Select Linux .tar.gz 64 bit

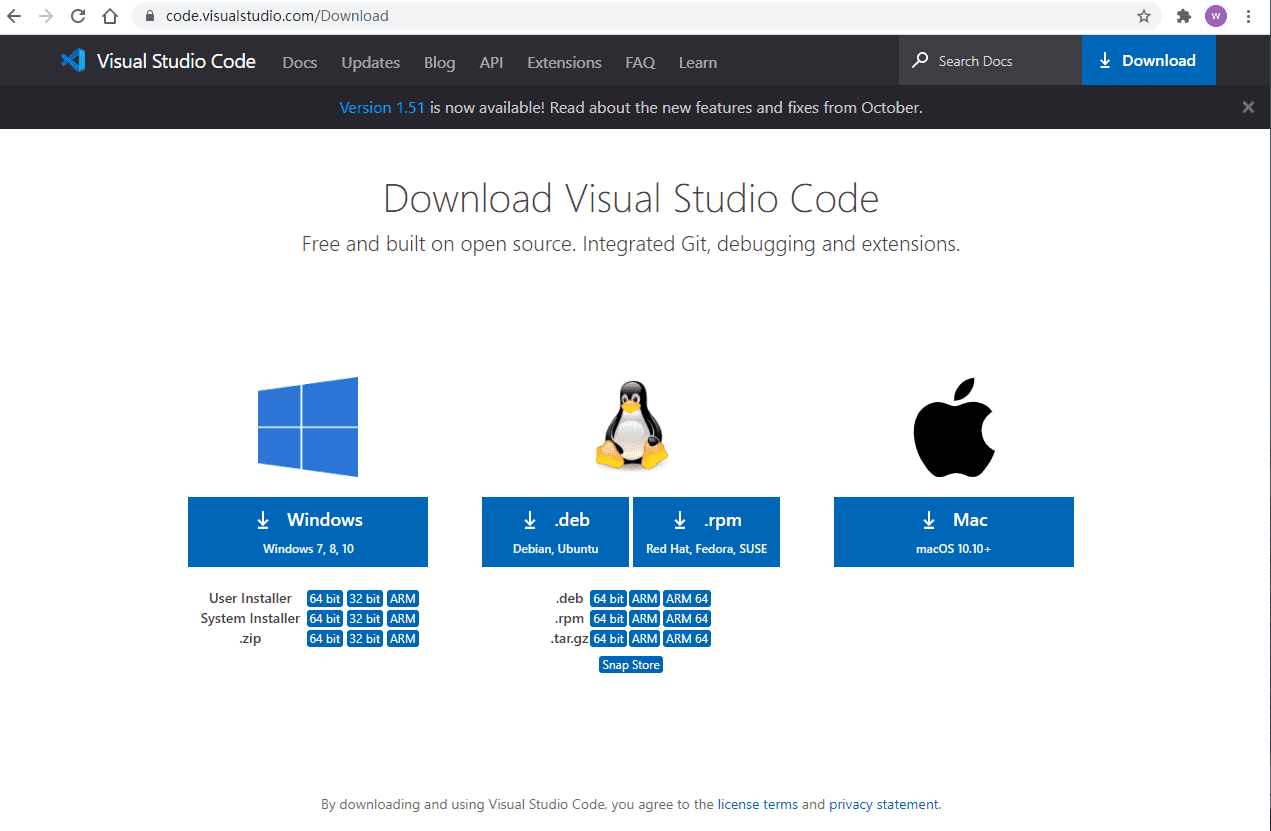[x=608, y=639]
